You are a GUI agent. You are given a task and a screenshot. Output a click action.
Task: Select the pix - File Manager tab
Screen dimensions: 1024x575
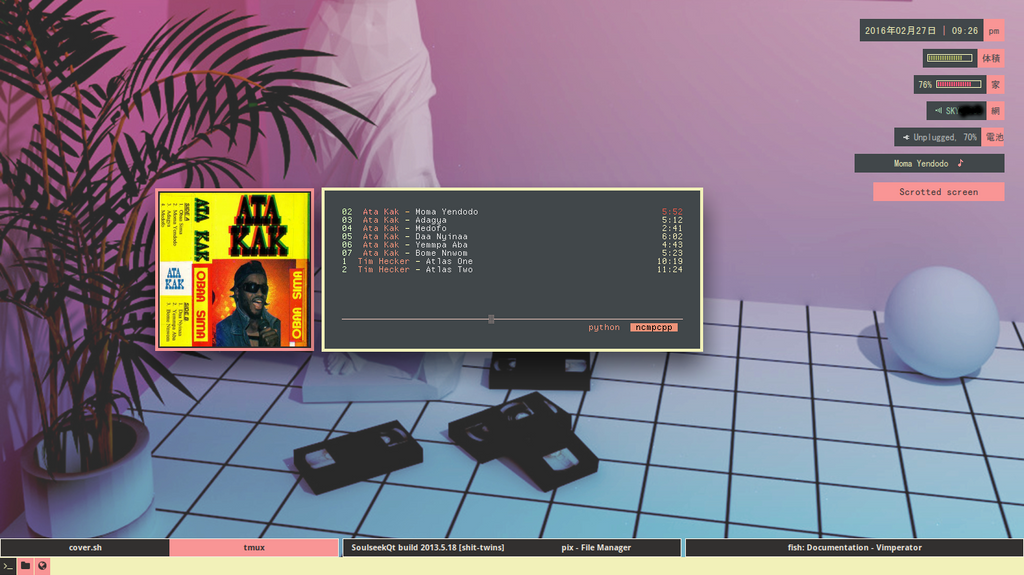pyautogui.click(x=596, y=548)
